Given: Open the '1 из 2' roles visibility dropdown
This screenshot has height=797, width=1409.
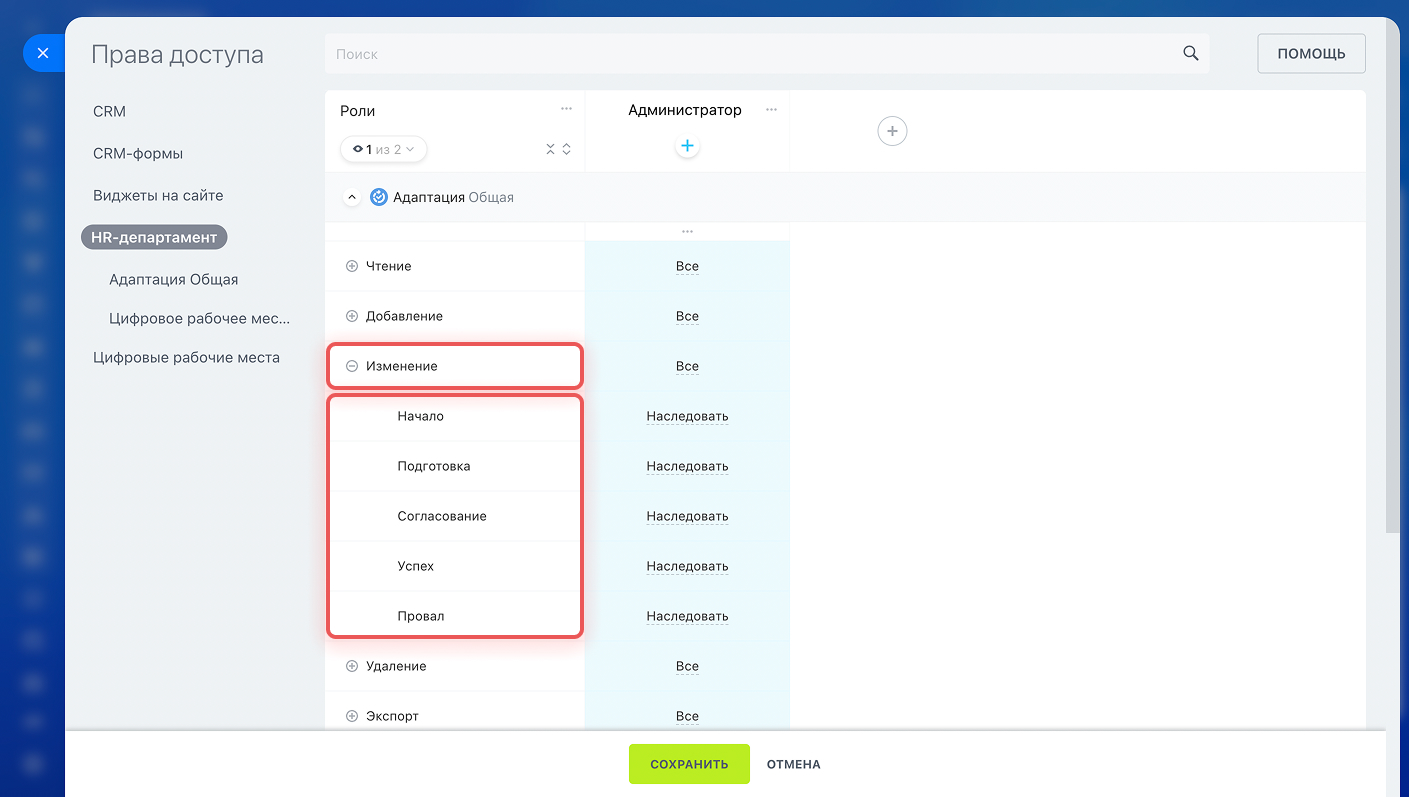Looking at the screenshot, I should coord(384,149).
